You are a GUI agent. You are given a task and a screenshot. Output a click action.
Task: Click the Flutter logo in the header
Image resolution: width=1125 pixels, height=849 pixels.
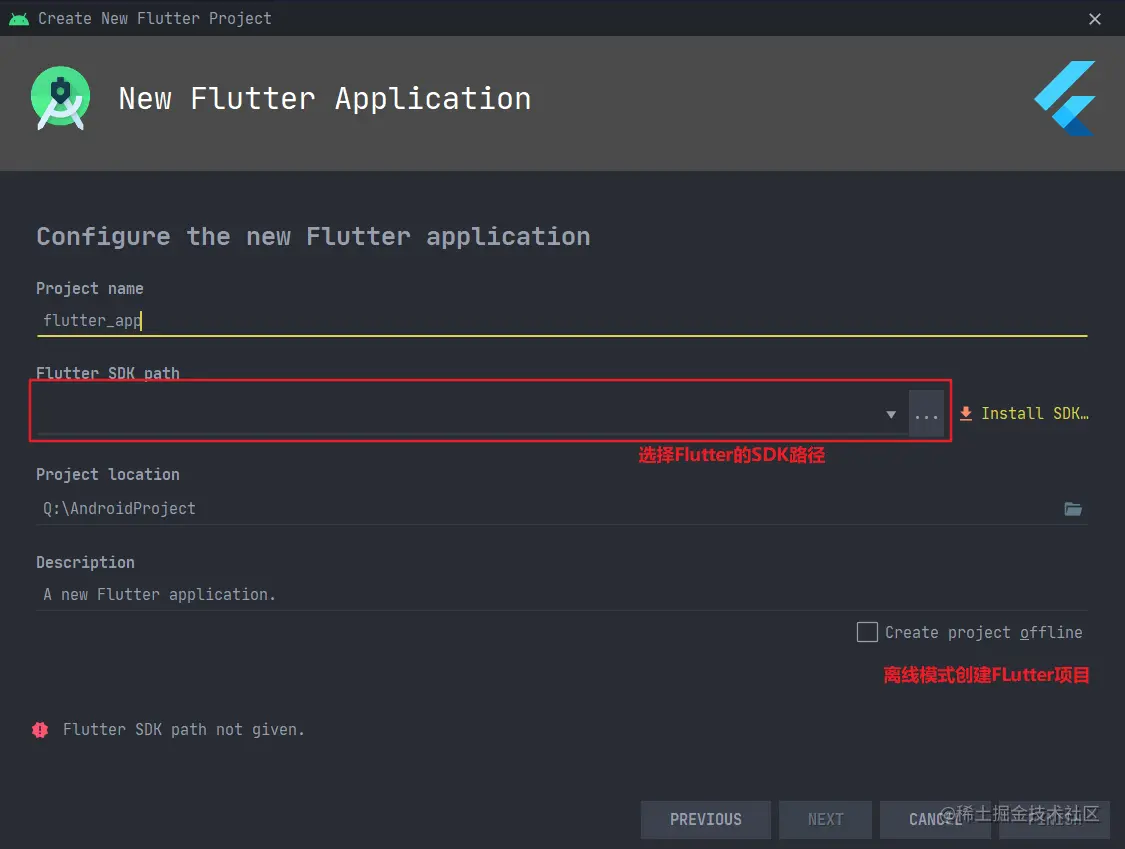click(1064, 98)
